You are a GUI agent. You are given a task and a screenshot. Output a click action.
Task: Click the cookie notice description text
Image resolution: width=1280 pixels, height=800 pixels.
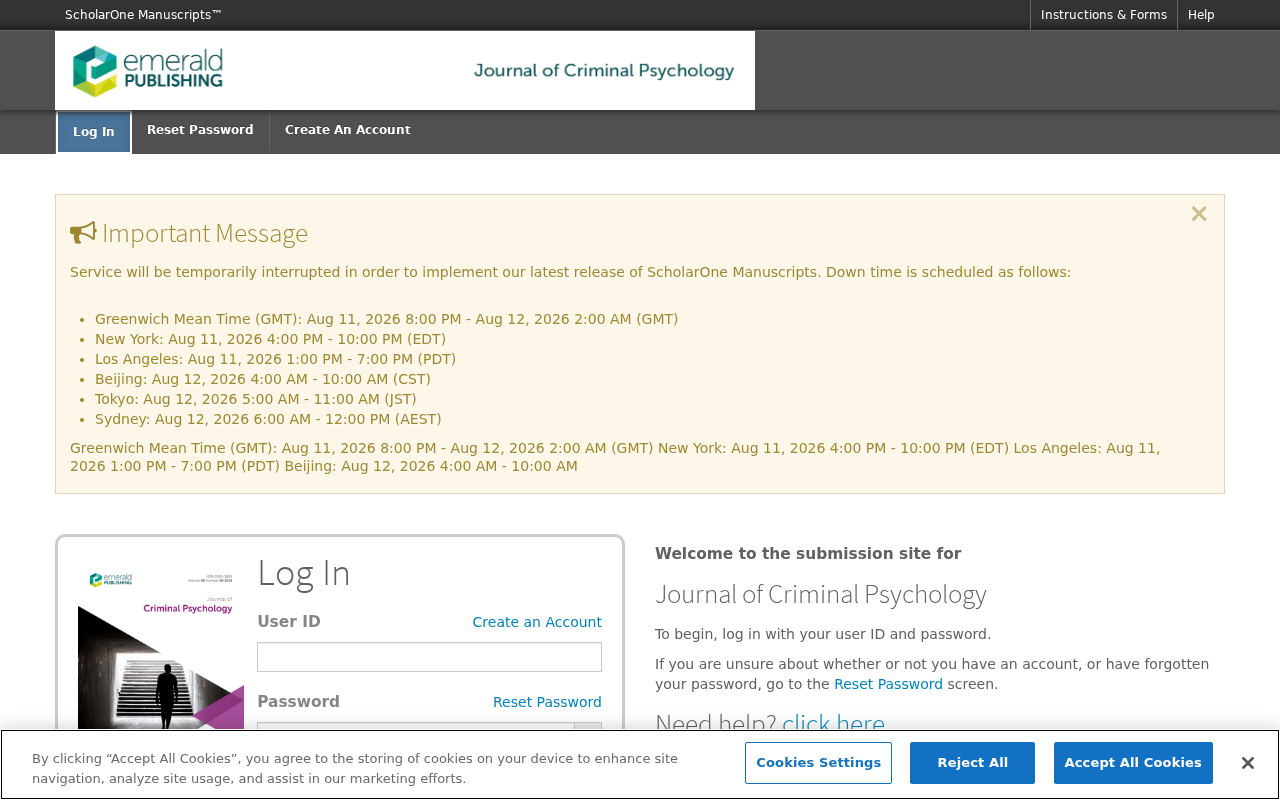pyautogui.click(x=355, y=768)
